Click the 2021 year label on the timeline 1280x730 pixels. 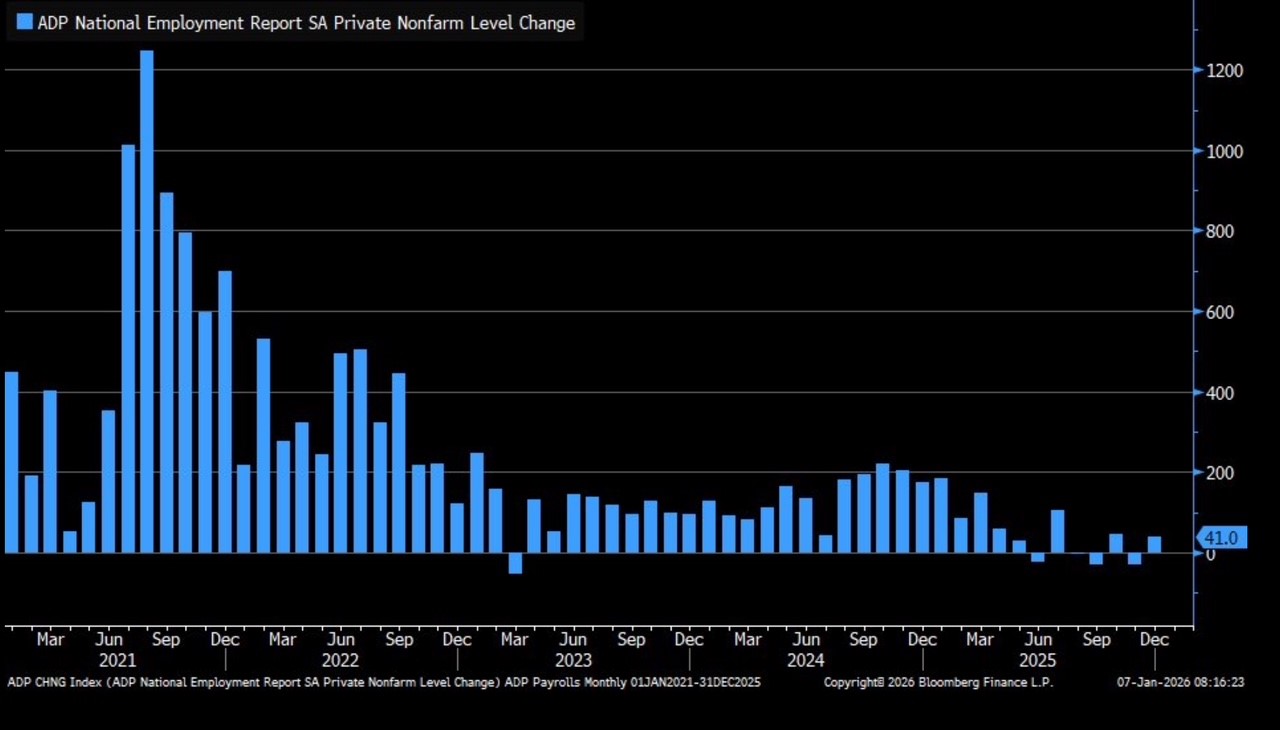[x=117, y=661]
